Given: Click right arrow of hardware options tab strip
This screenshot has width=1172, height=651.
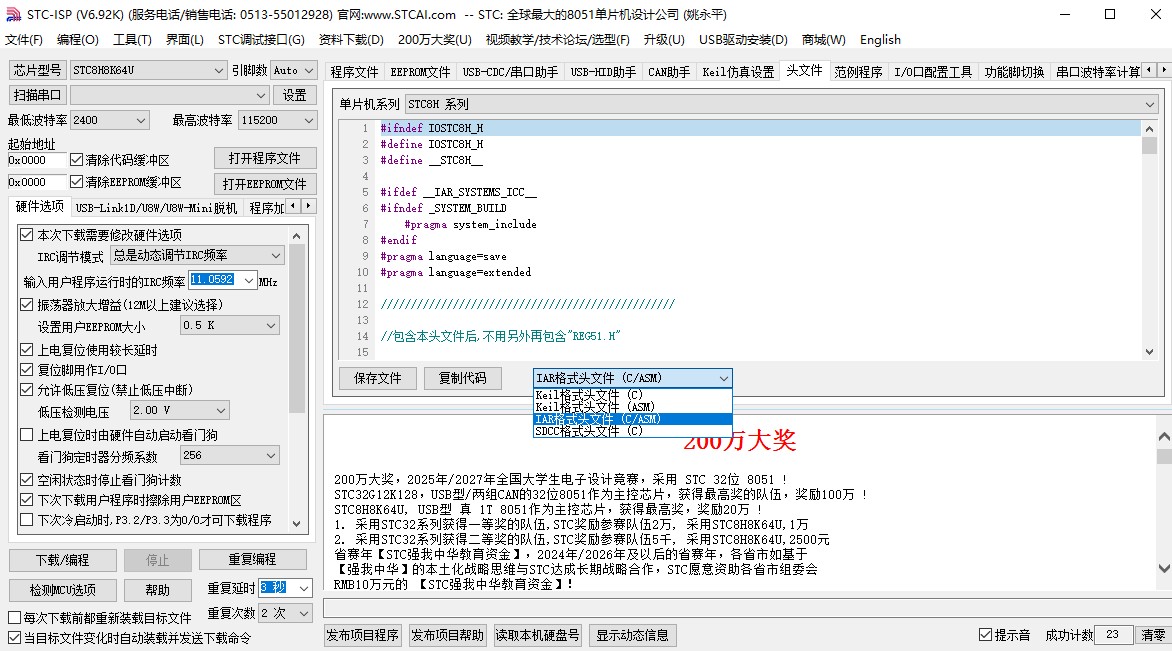Looking at the screenshot, I should coord(309,207).
